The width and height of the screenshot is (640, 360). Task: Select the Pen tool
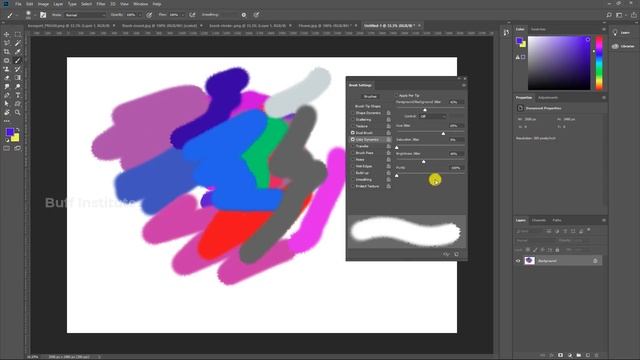7,95
